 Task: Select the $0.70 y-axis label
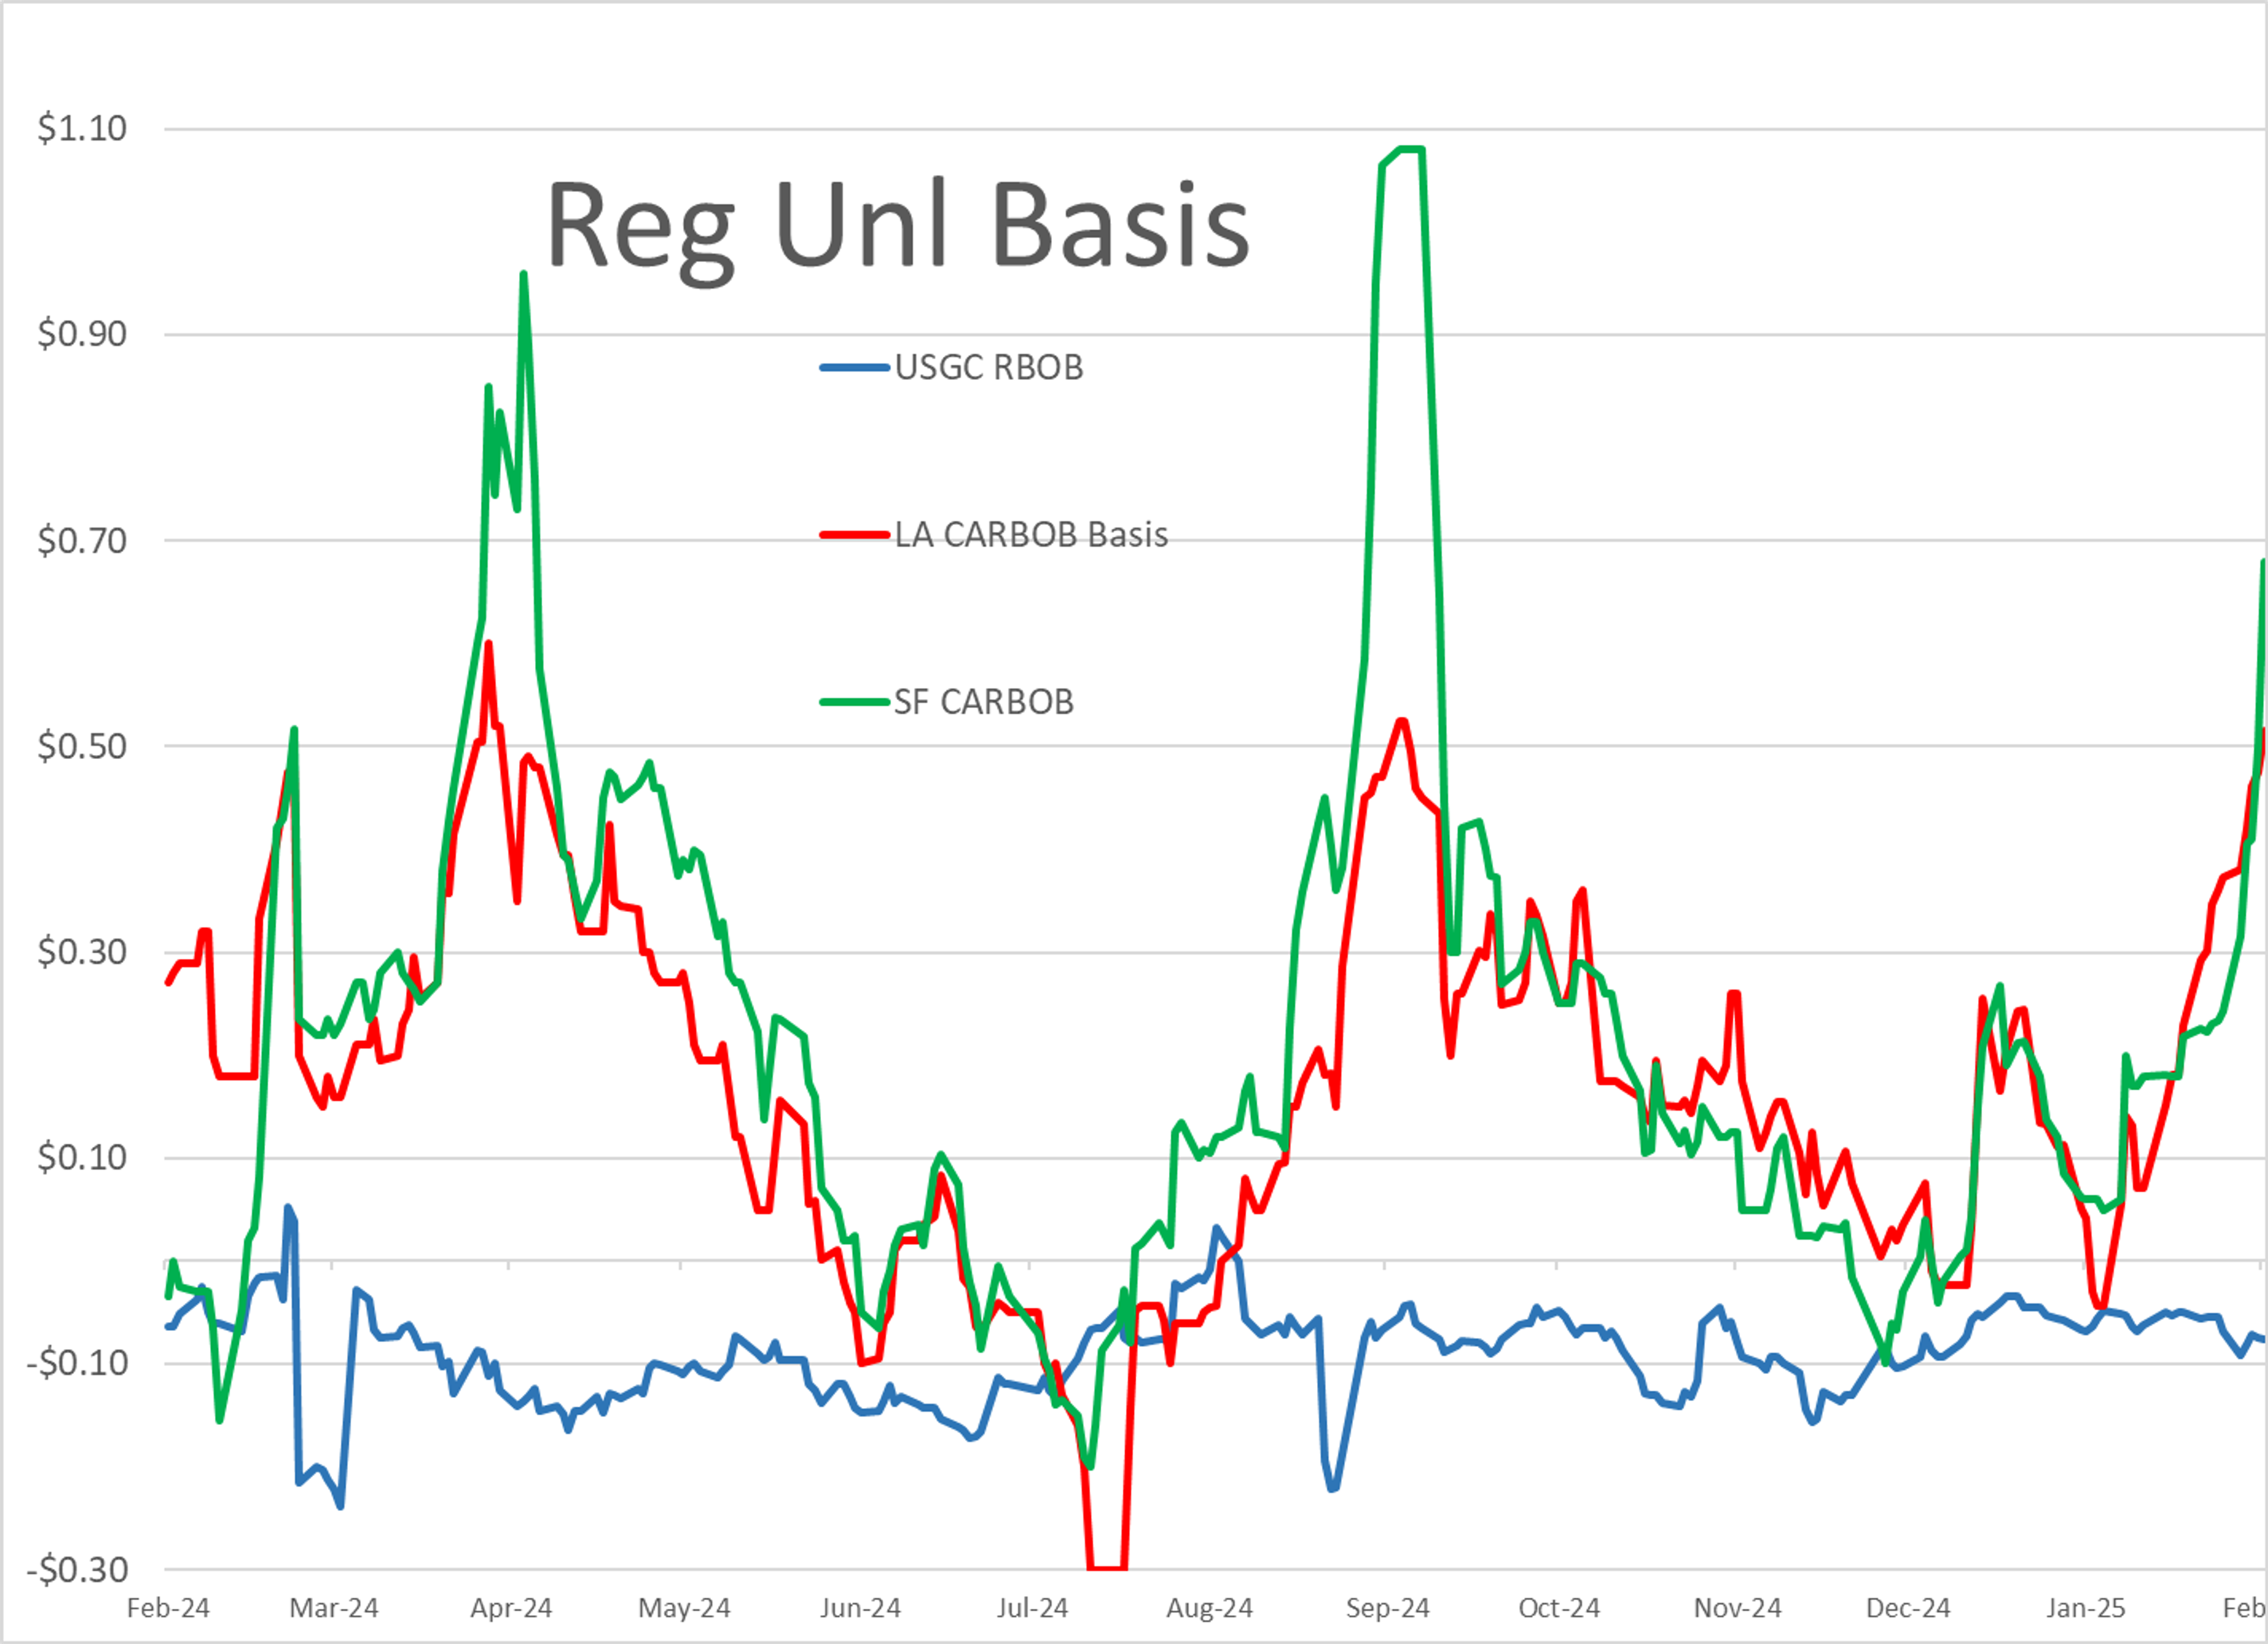[82, 540]
